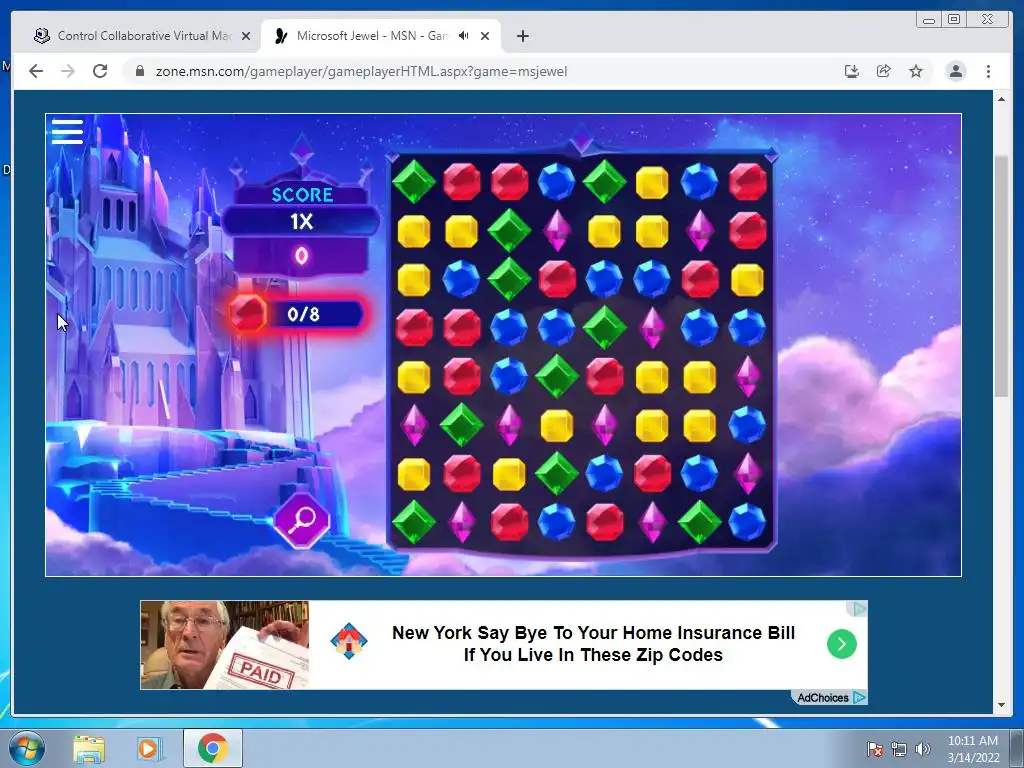Click the Action Center flag icon

click(874, 749)
